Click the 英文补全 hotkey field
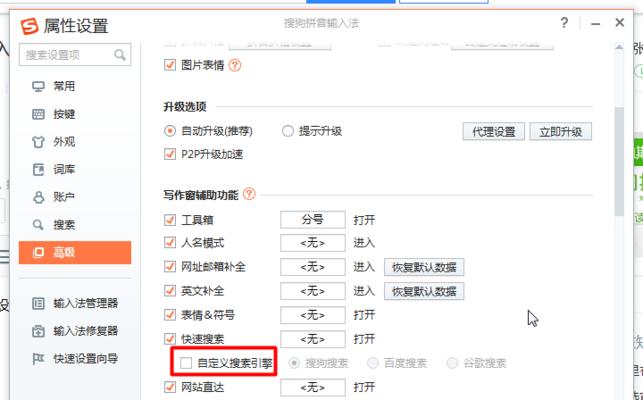Image resolution: width=643 pixels, height=400 pixels. point(313,291)
